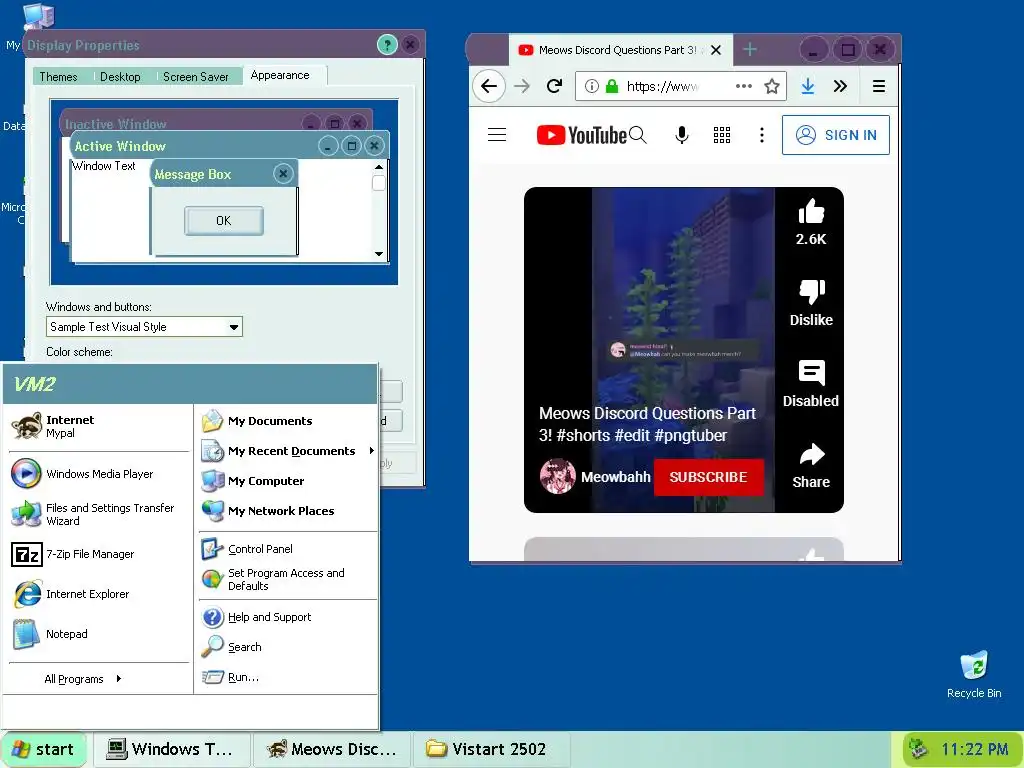
Task: Switch to the Desktop tab
Action: coord(120,76)
